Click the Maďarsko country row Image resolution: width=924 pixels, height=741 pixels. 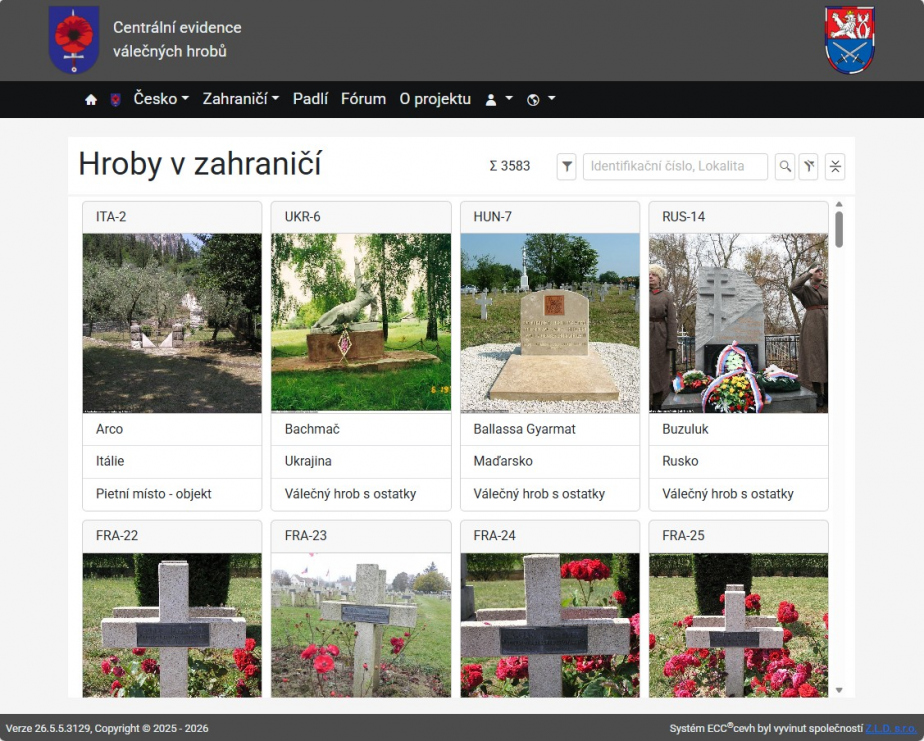pyautogui.click(x=550, y=462)
